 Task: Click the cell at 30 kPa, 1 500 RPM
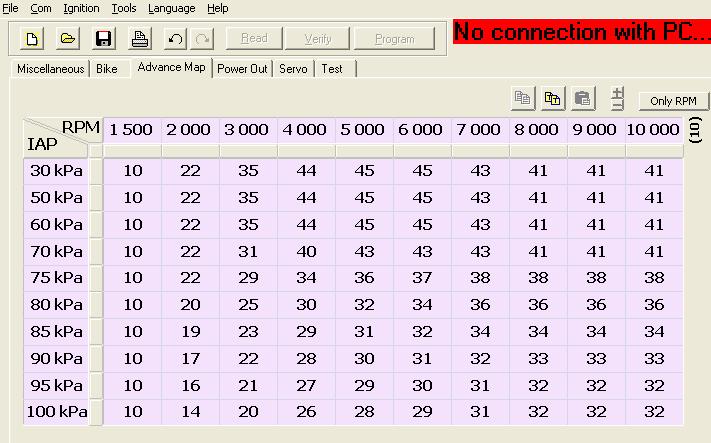click(x=133, y=171)
